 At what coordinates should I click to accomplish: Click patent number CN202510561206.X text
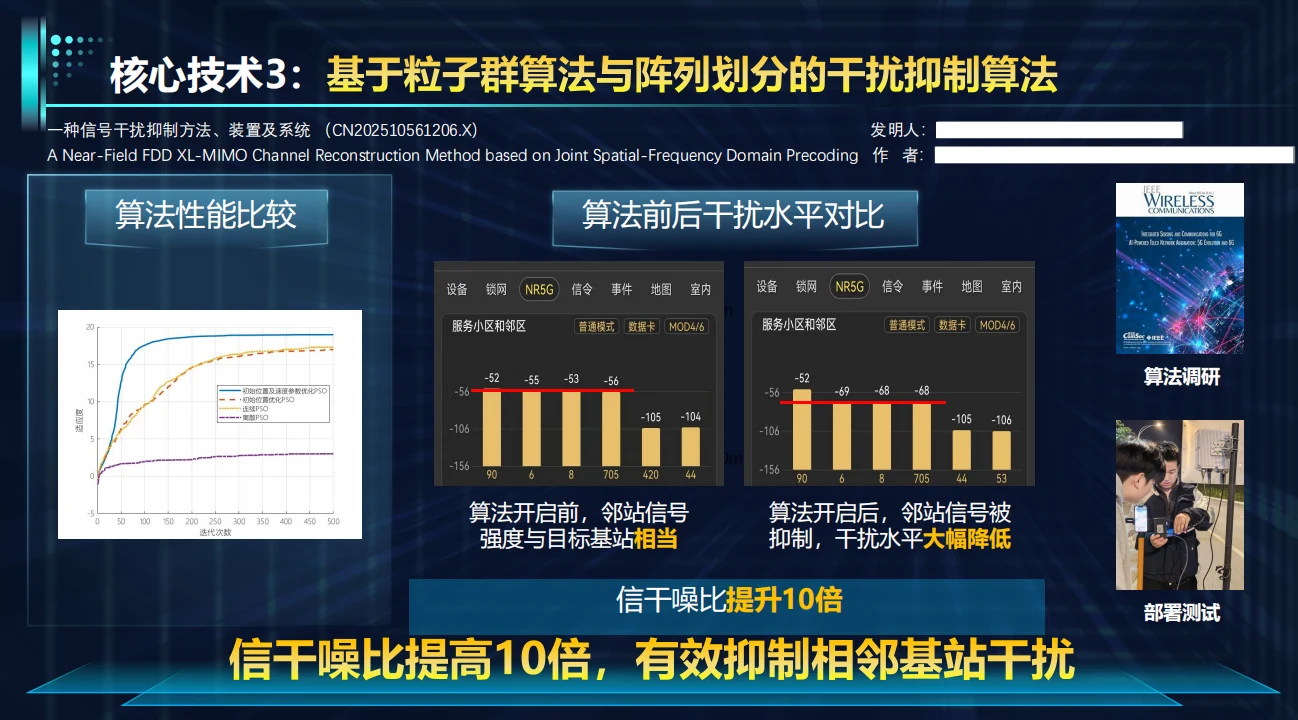pos(402,130)
